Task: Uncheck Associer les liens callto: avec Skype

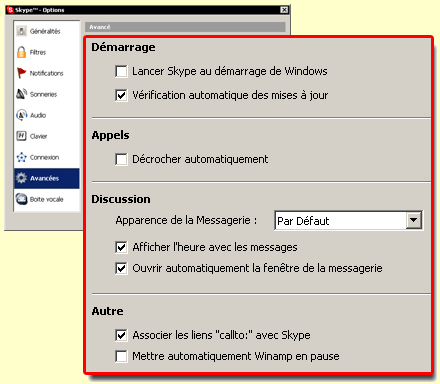Action: pos(121,335)
